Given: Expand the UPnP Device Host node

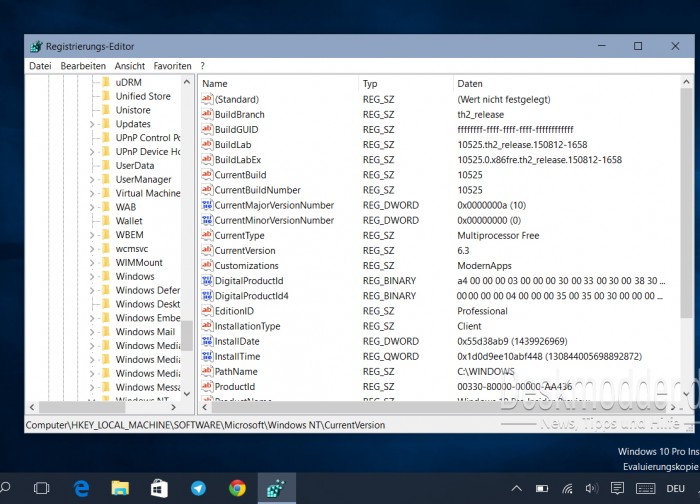Looking at the screenshot, I should point(92,152).
